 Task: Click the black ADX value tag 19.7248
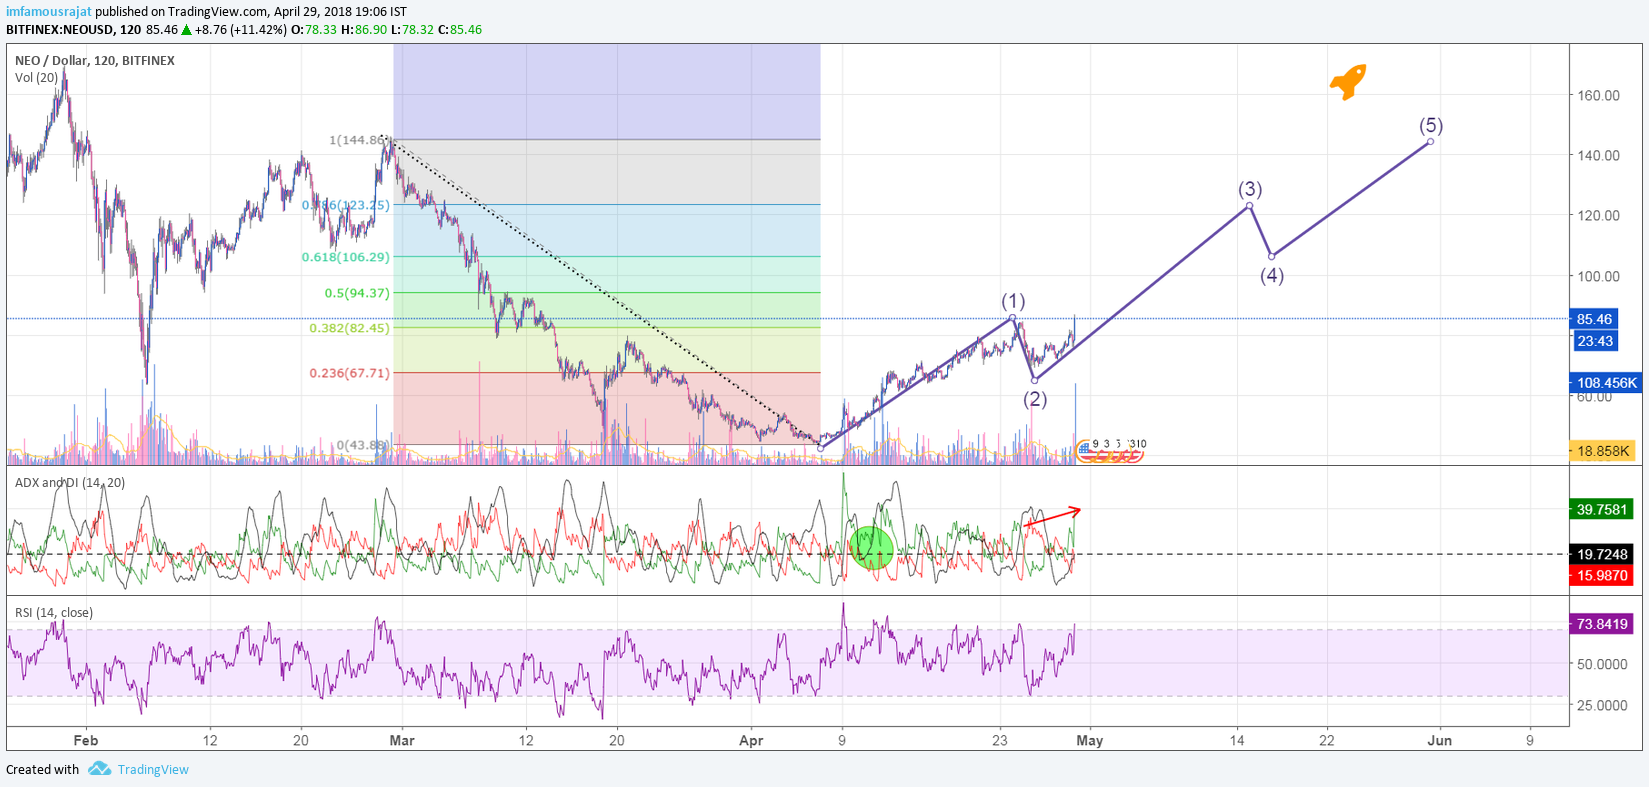[1602, 553]
